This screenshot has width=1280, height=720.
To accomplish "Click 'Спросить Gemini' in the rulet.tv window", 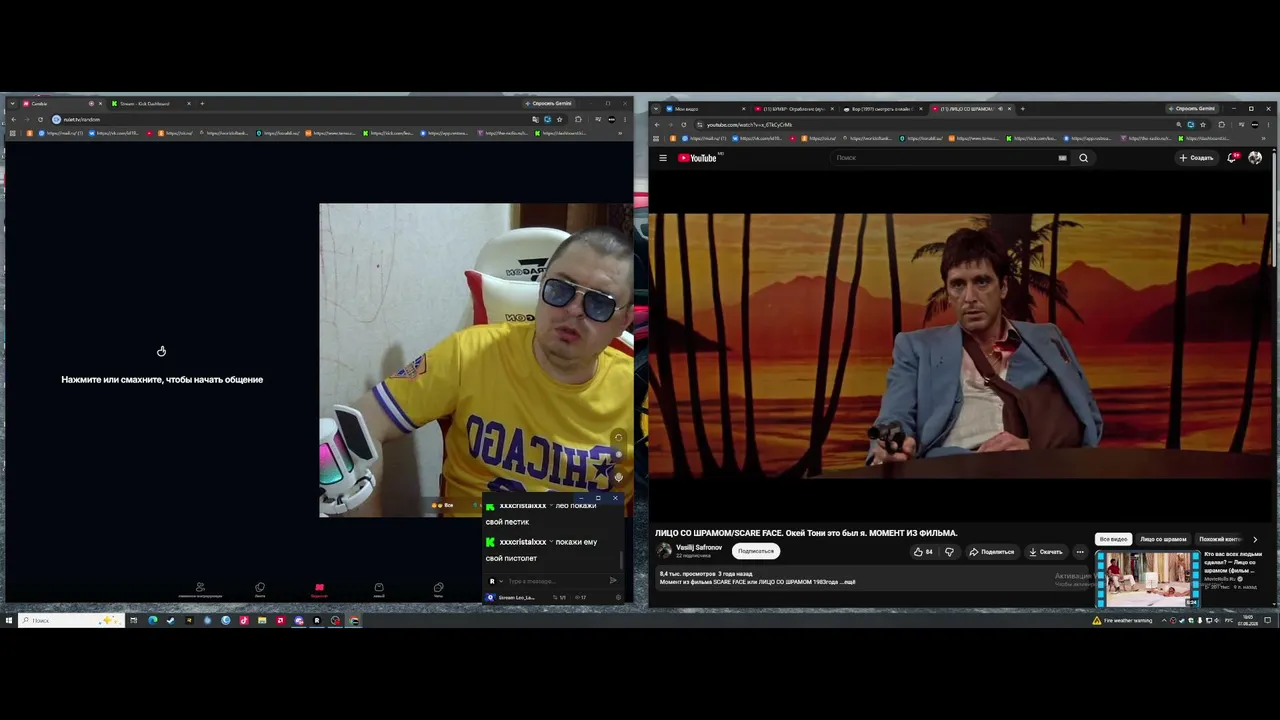I will pyautogui.click(x=548, y=104).
